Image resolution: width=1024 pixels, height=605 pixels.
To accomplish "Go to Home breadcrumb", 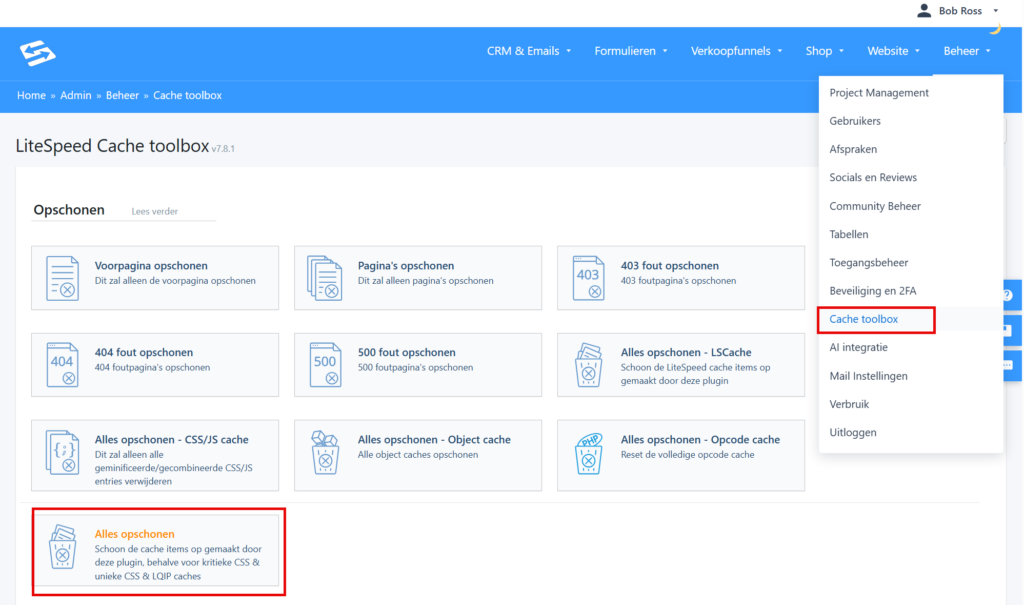I will [31, 95].
